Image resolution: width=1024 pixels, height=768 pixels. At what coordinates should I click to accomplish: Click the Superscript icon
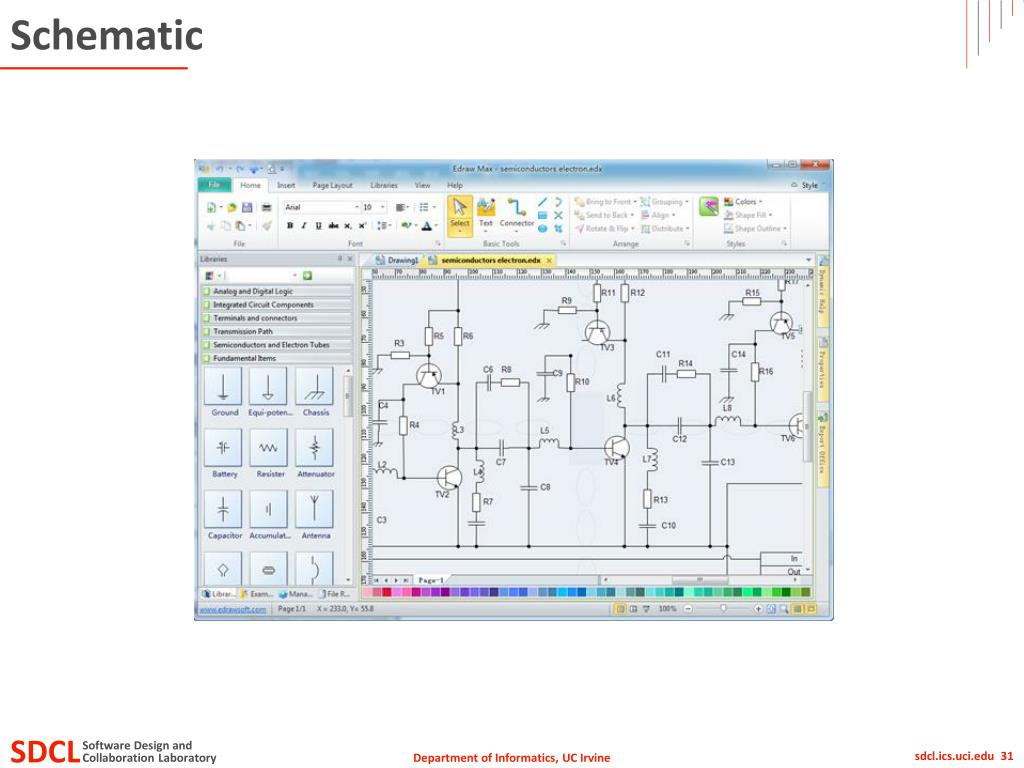pyautogui.click(x=362, y=226)
